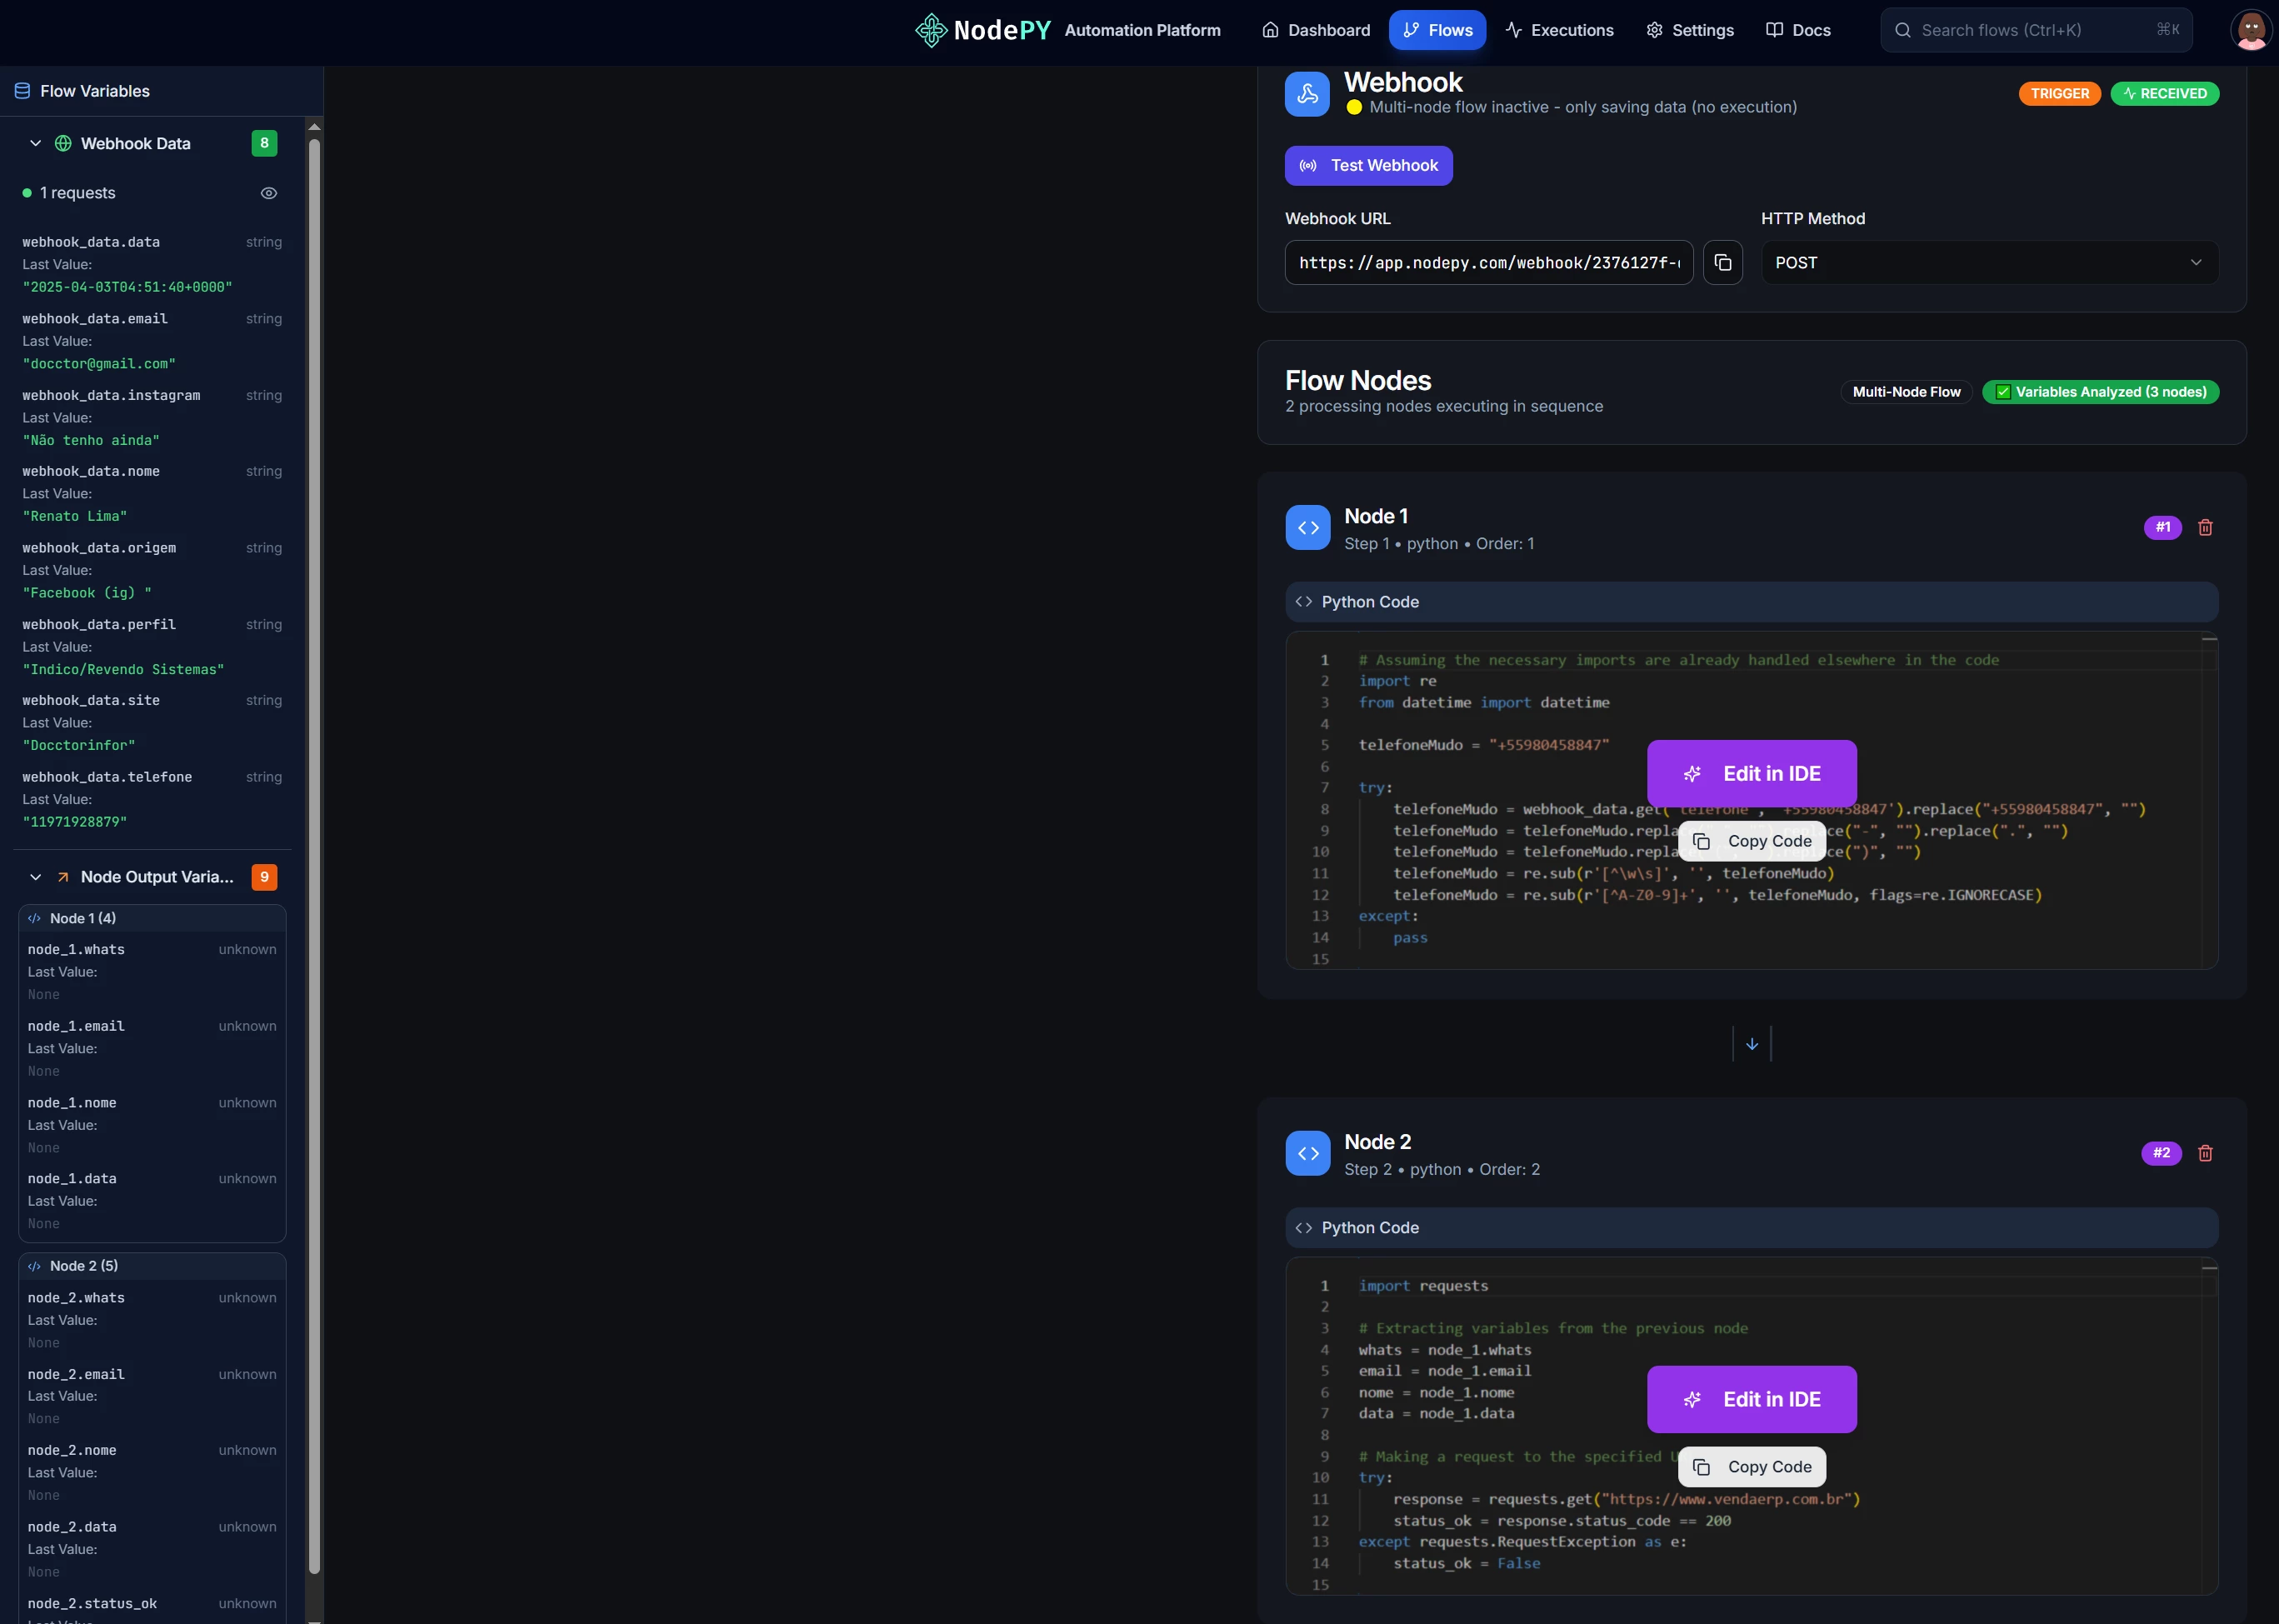Click Node 1 code brackets icon
This screenshot has width=2279, height=1624.
[1308, 528]
